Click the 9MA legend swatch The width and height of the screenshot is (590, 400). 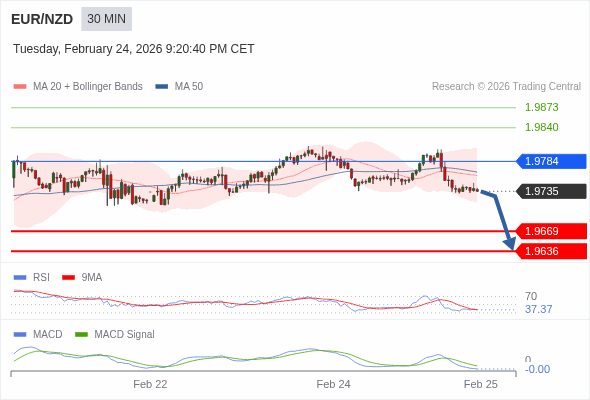(x=68, y=278)
